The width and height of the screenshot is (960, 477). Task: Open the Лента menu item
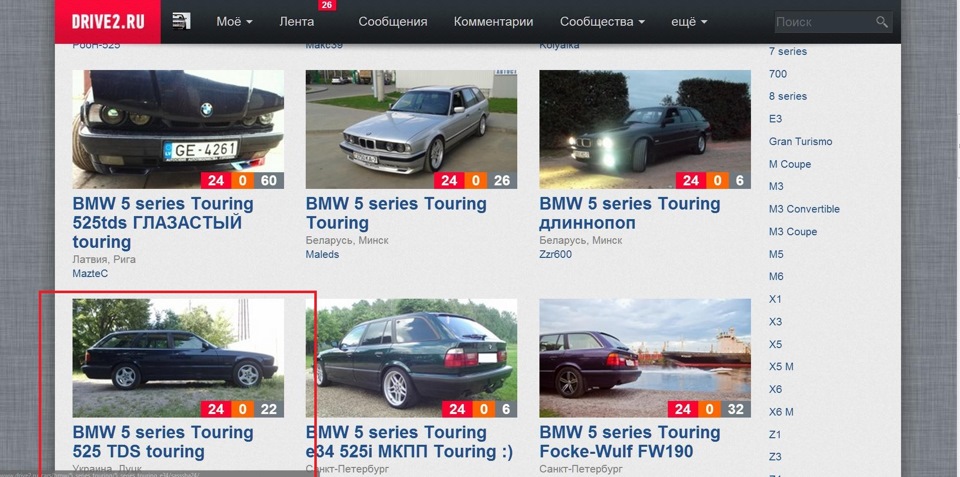297,22
